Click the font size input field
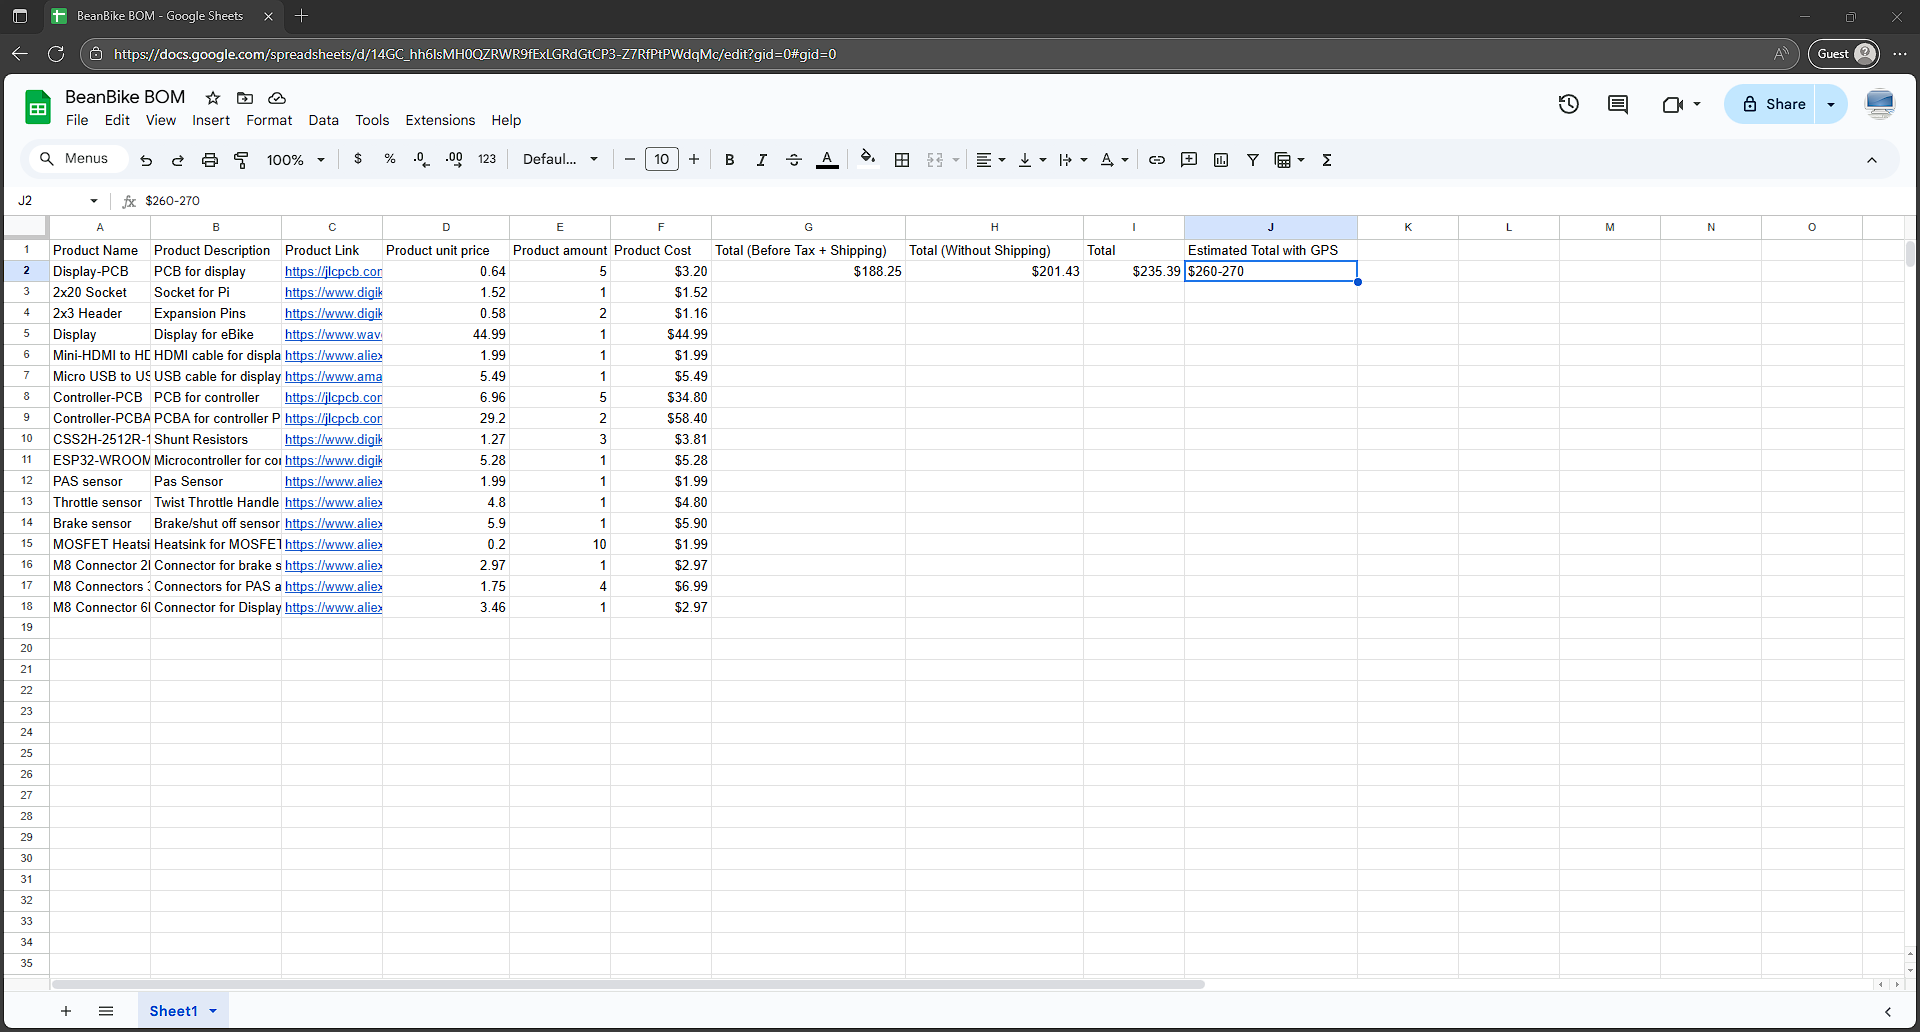 click(662, 159)
